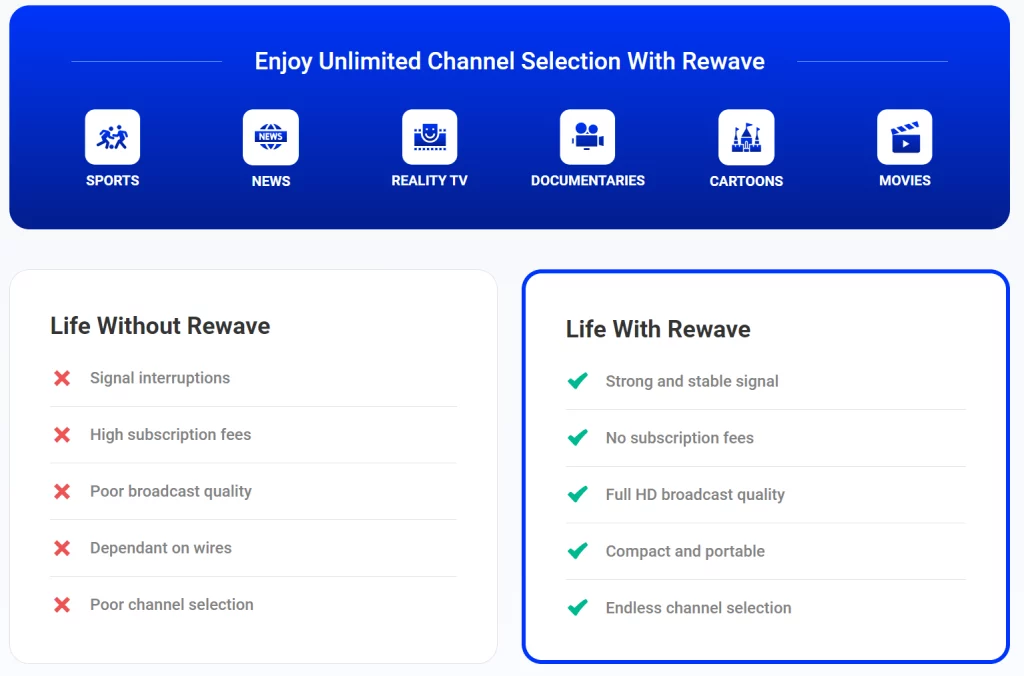The width and height of the screenshot is (1024, 676).
Task: Click the 'Life Without Rewave' heading
Action: [x=160, y=325]
